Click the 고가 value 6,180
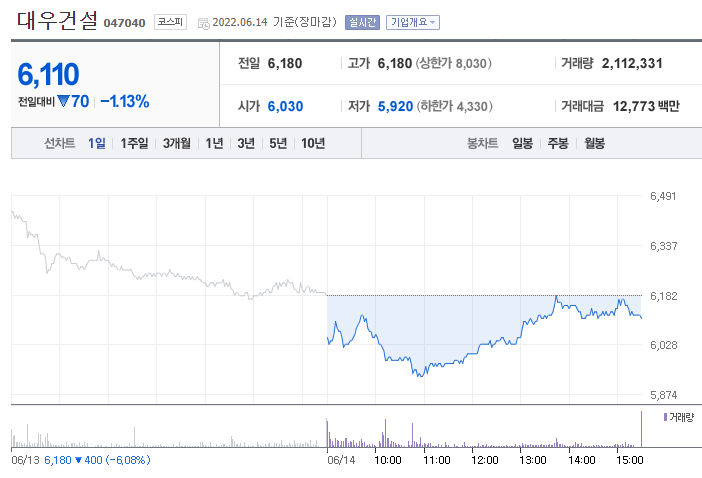The height and width of the screenshot is (478, 702). pyautogui.click(x=395, y=64)
